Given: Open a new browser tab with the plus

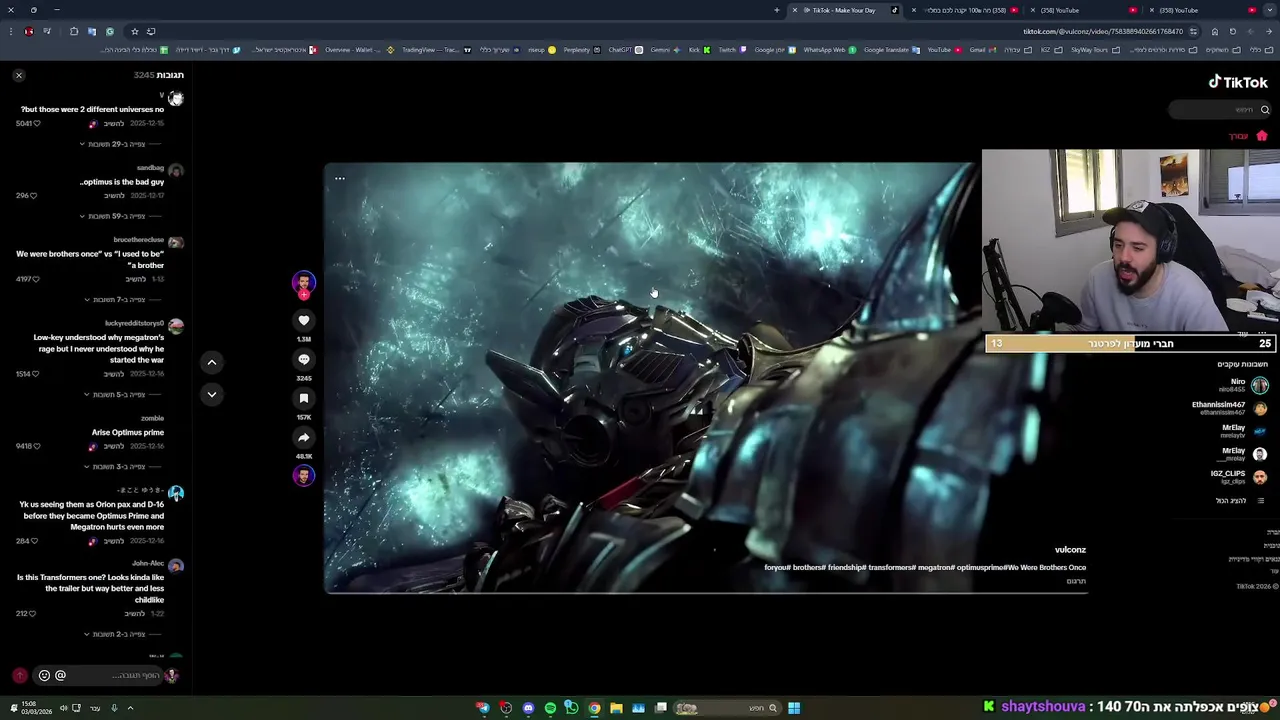Looking at the screenshot, I should (x=776, y=10).
